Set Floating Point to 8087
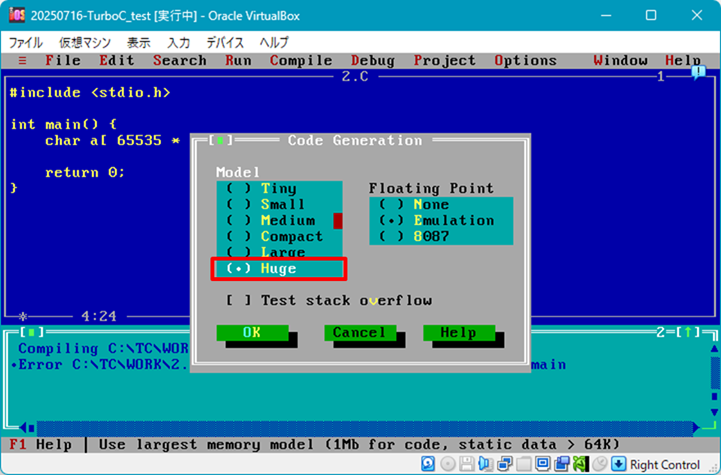This screenshot has width=721, height=475. [x=441, y=236]
